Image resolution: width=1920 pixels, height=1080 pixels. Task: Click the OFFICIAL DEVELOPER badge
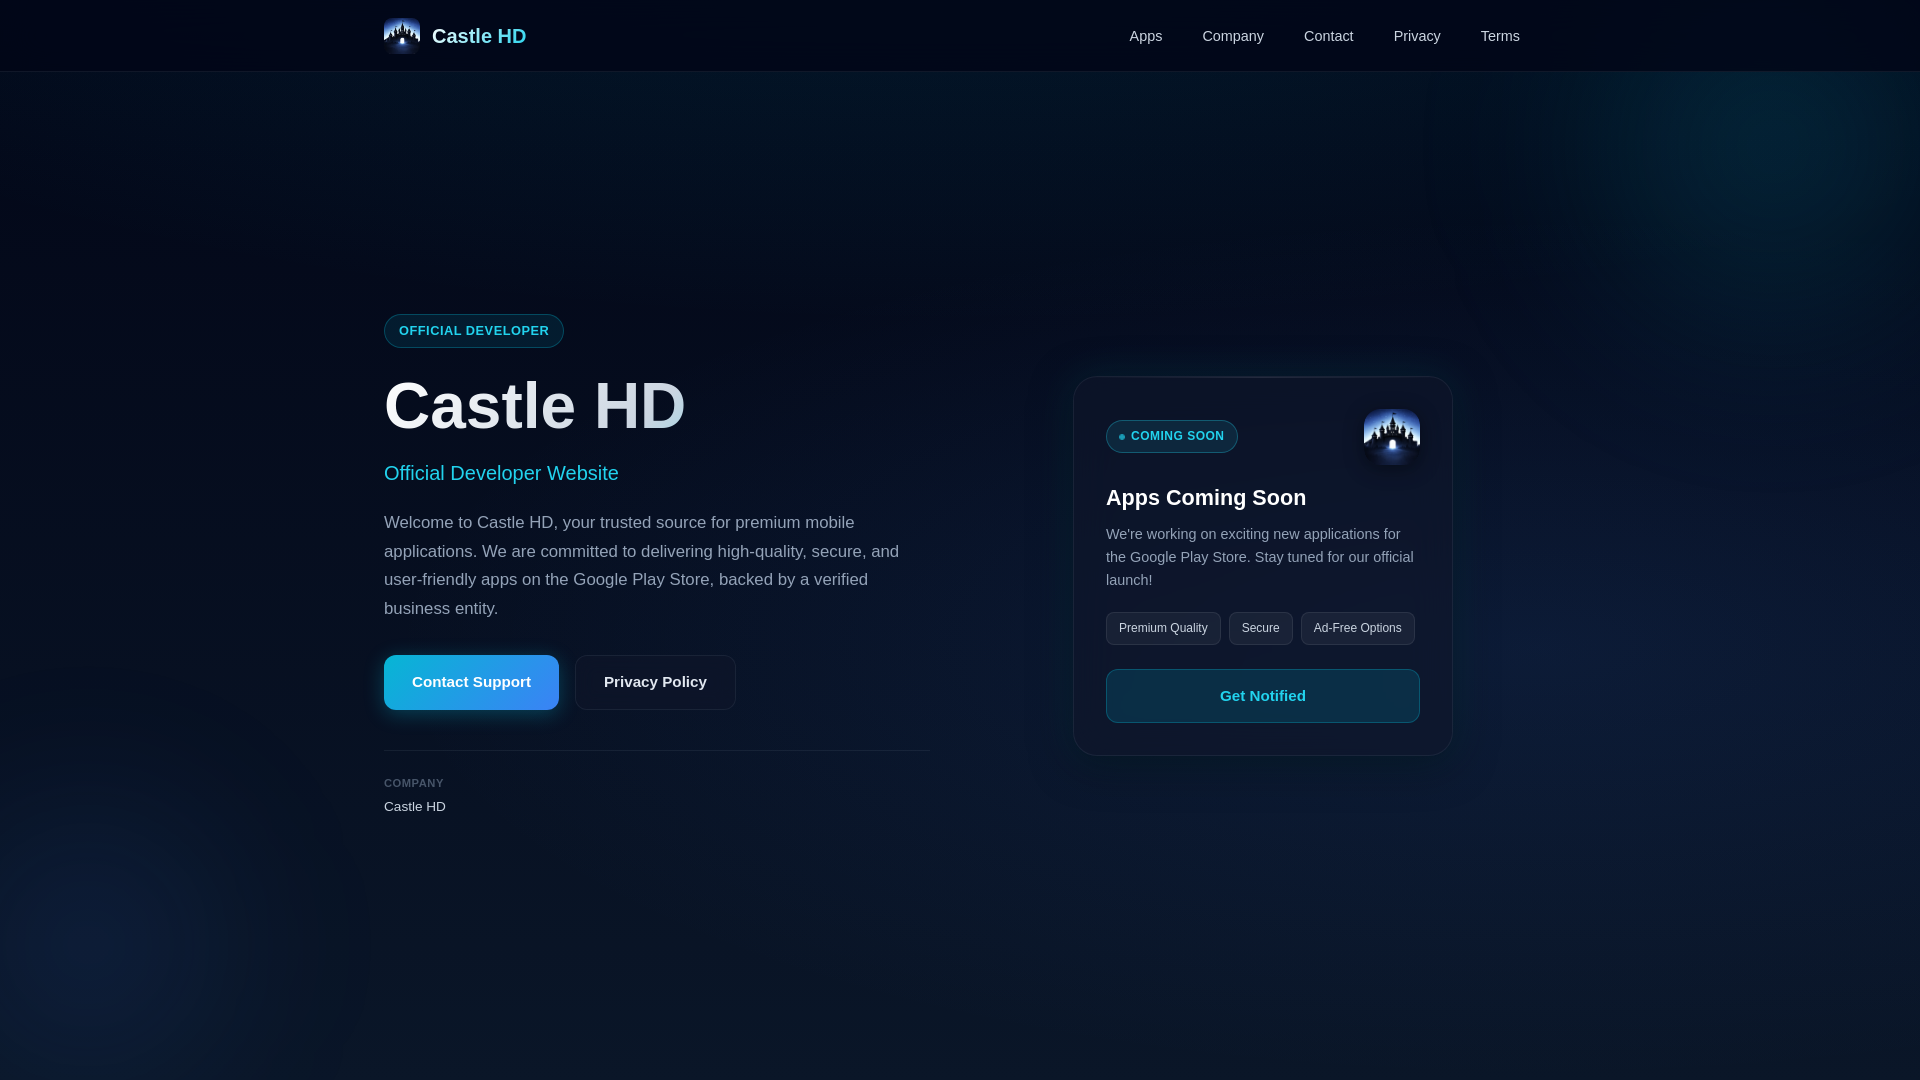474,331
